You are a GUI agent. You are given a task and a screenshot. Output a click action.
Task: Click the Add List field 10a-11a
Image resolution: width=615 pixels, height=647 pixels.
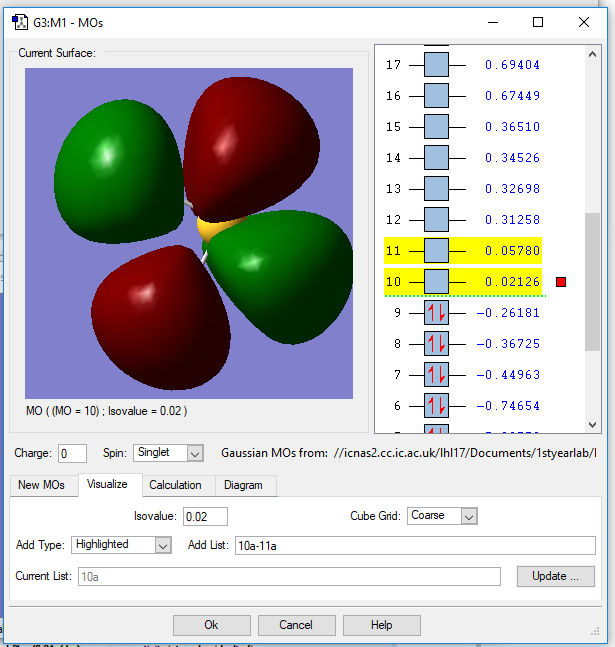(415, 545)
